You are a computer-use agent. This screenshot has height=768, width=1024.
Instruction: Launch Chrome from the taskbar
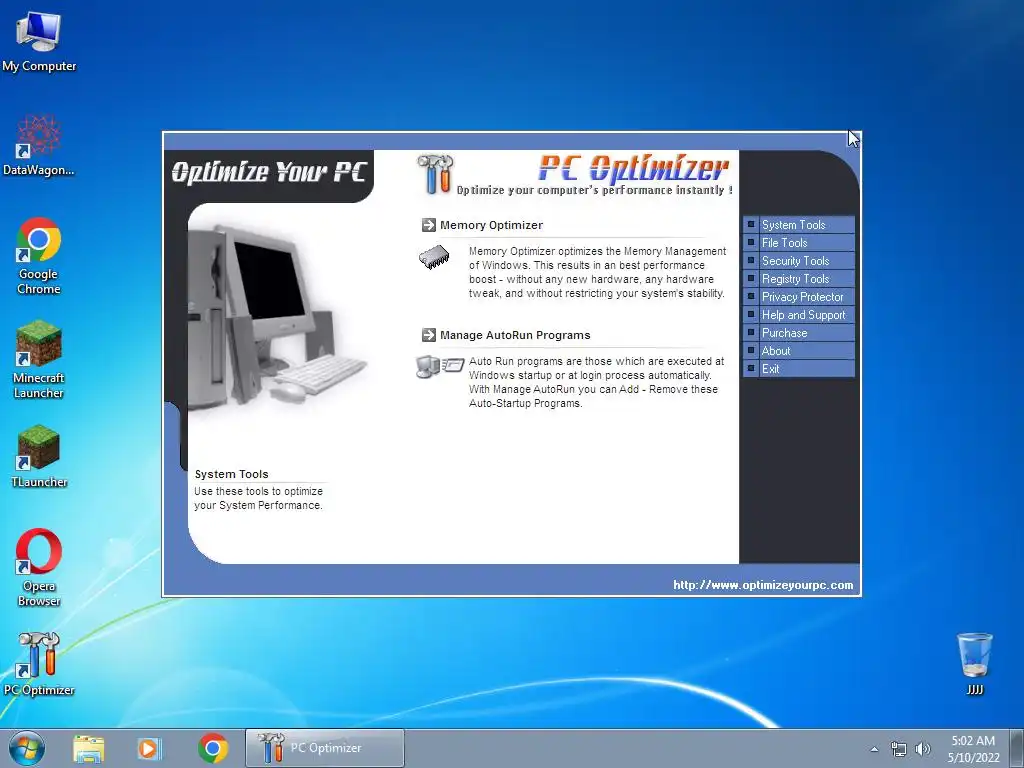(212, 748)
